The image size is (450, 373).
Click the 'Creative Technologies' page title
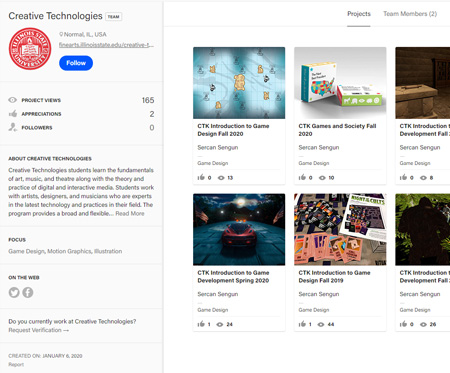point(55,16)
